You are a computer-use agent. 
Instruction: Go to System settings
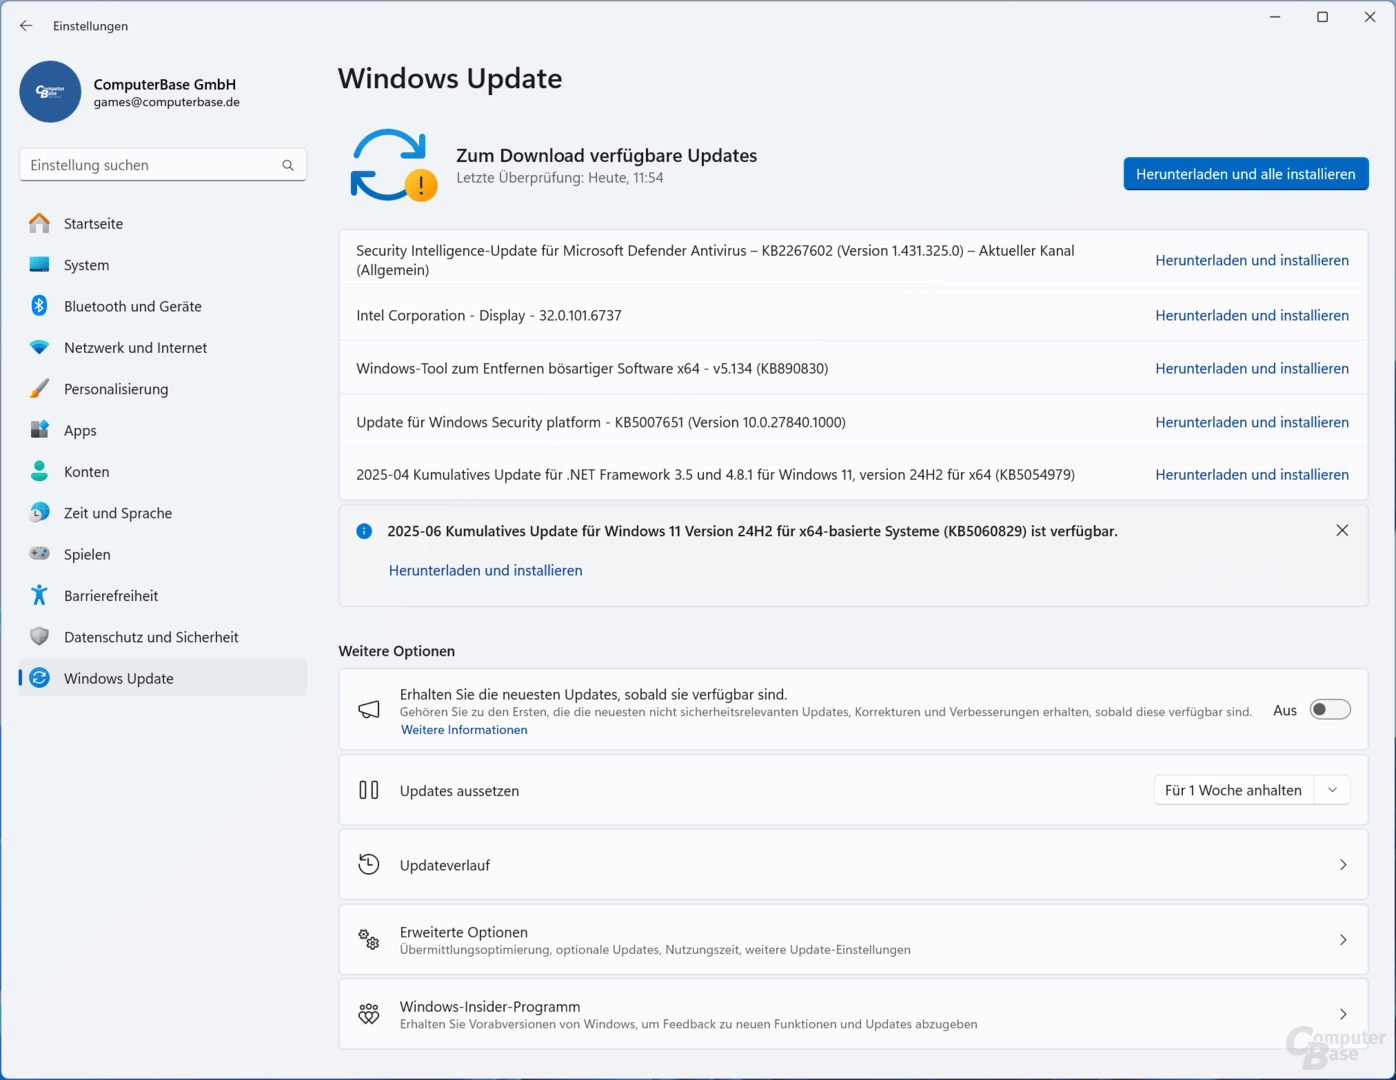163,265
